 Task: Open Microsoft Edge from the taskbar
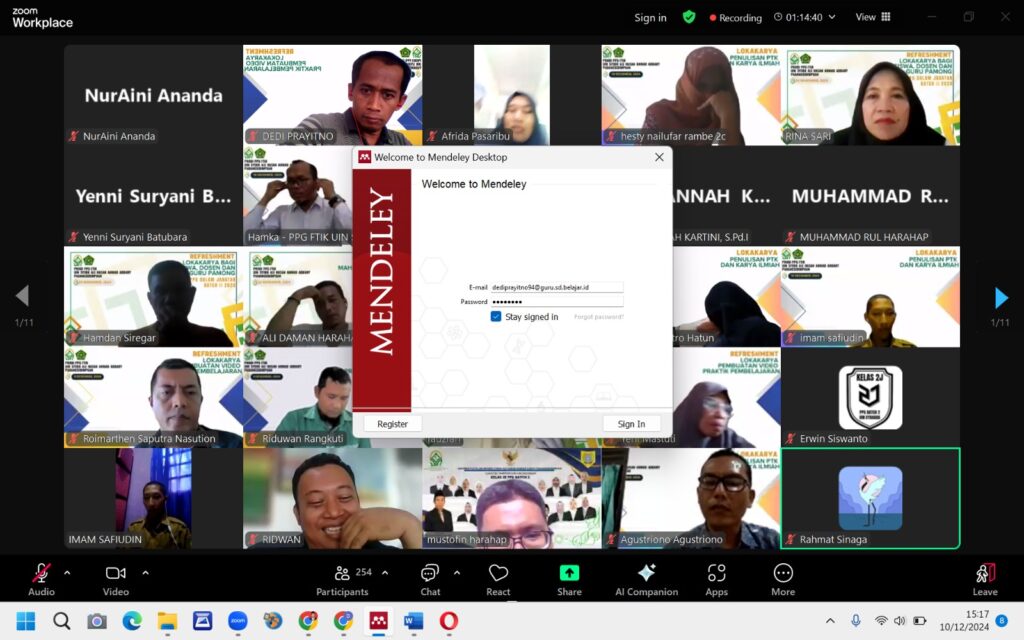(132, 620)
